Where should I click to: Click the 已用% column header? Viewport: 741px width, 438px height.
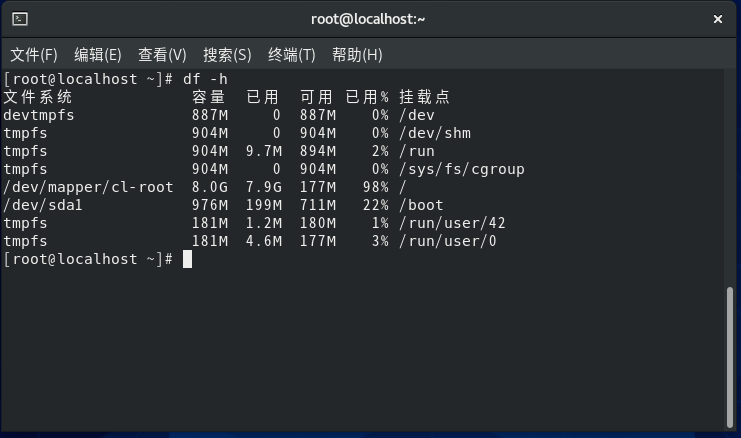(x=367, y=97)
